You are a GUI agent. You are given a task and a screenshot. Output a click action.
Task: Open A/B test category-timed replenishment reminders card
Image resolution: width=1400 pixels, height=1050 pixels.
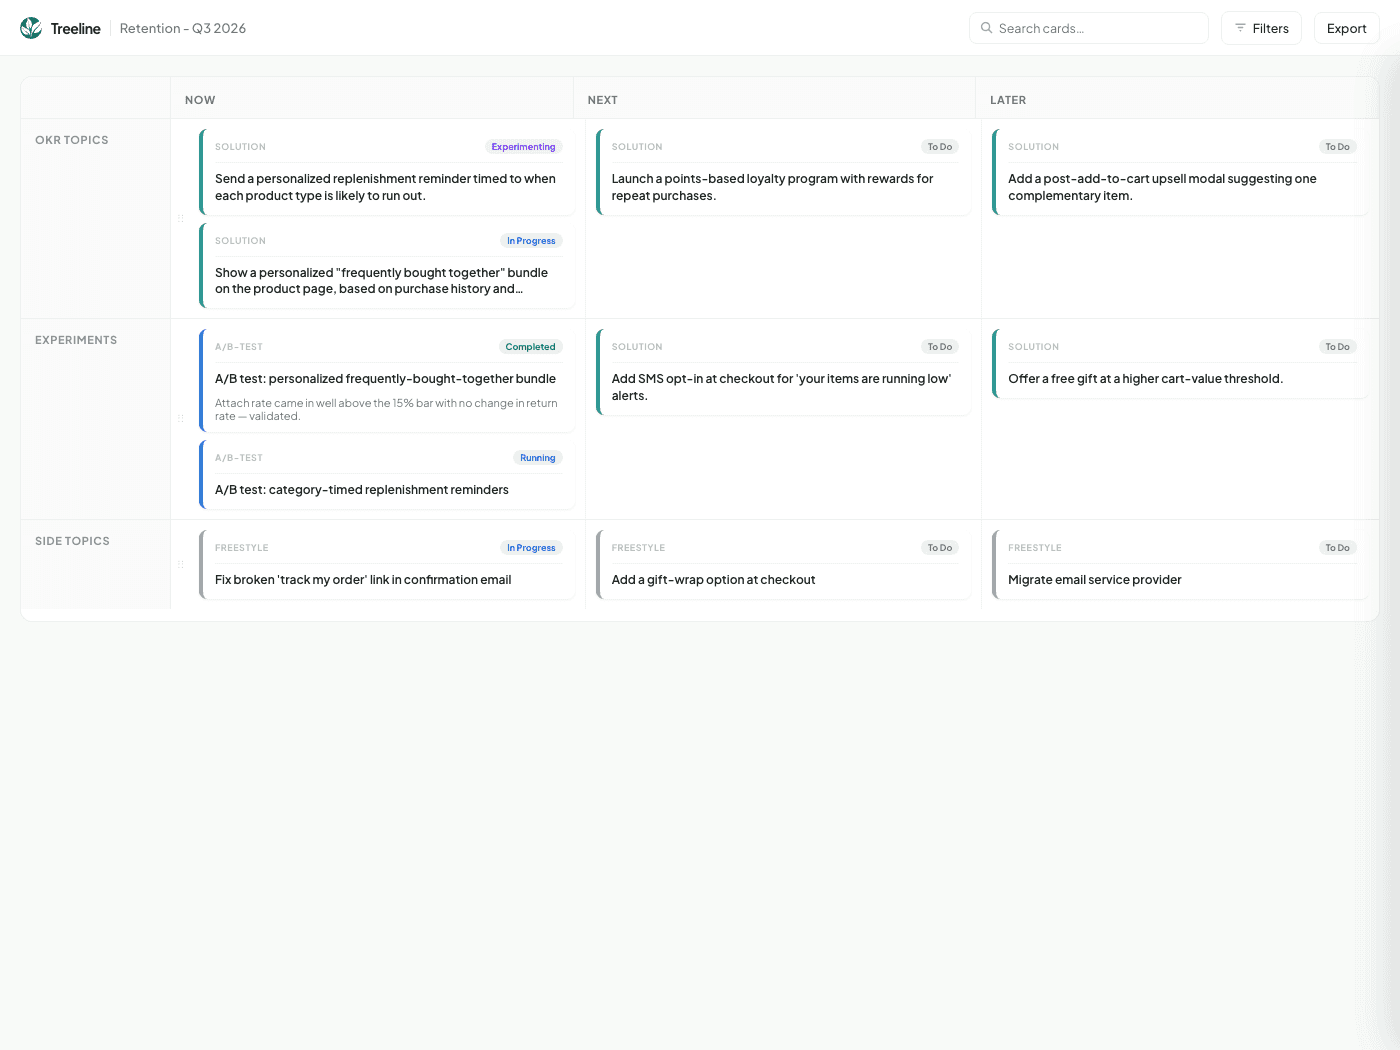[x=387, y=475]
